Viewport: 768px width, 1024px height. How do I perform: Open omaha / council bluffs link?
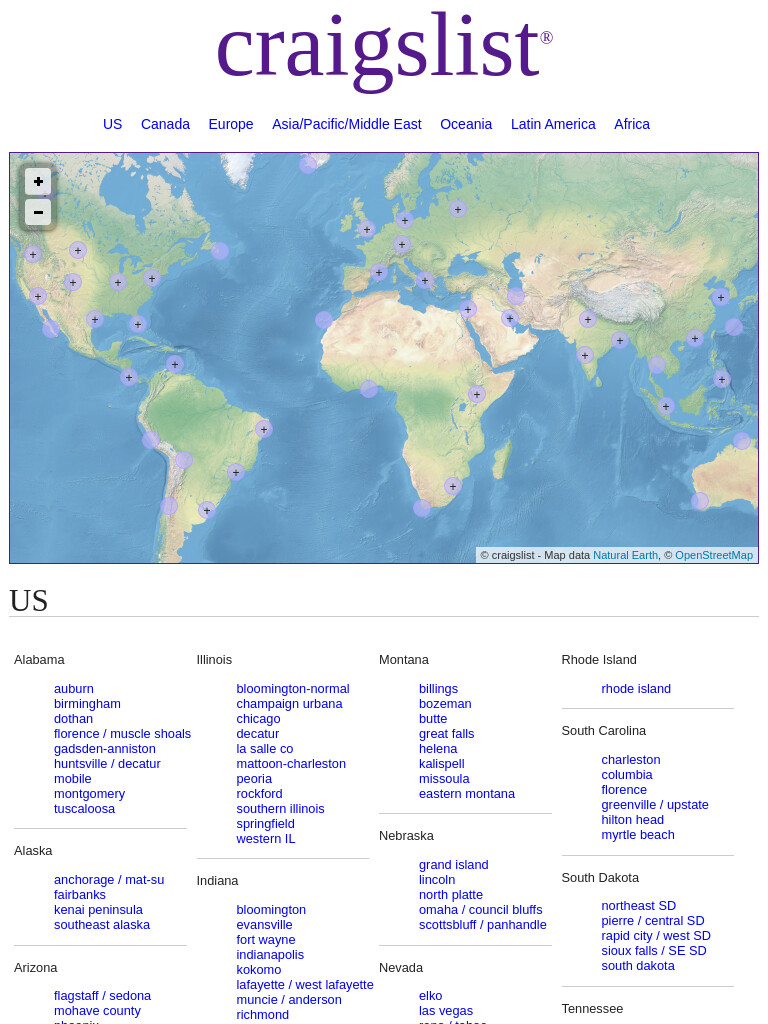[481, 910]
